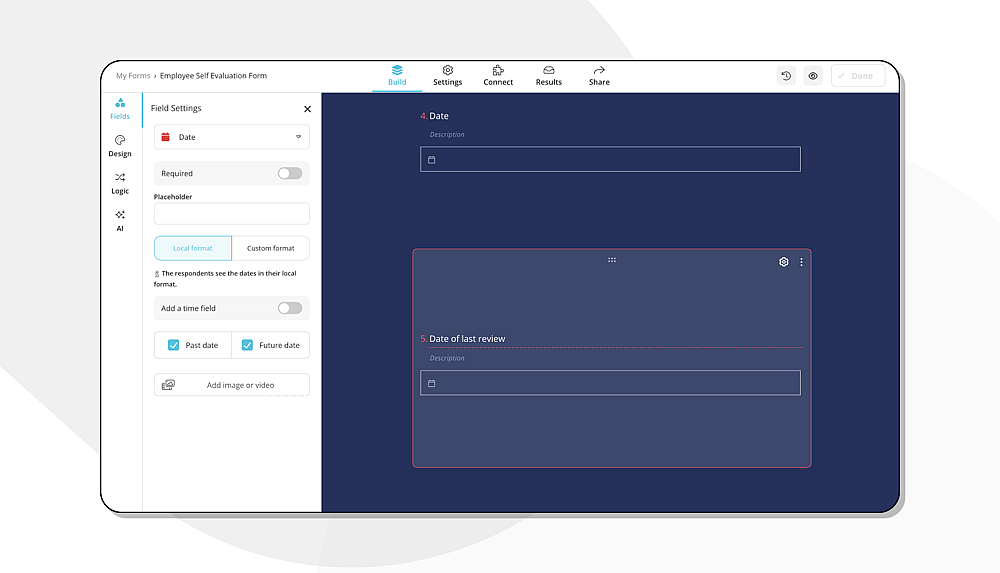Click Description under Date of last review

tap(447, 358)
